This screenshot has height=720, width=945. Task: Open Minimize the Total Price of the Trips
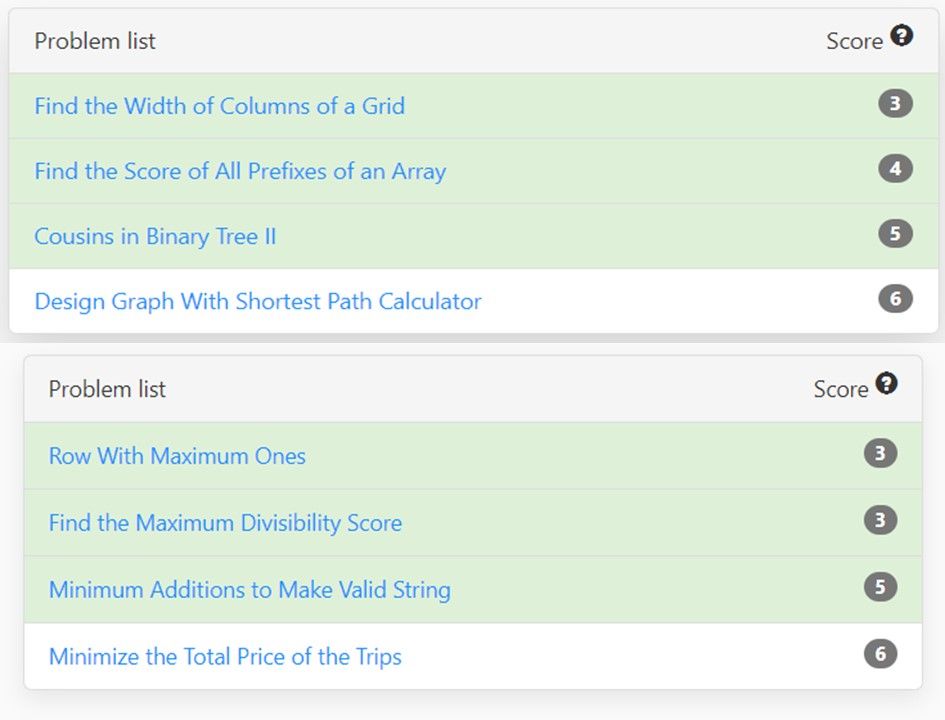click(225, 657)
